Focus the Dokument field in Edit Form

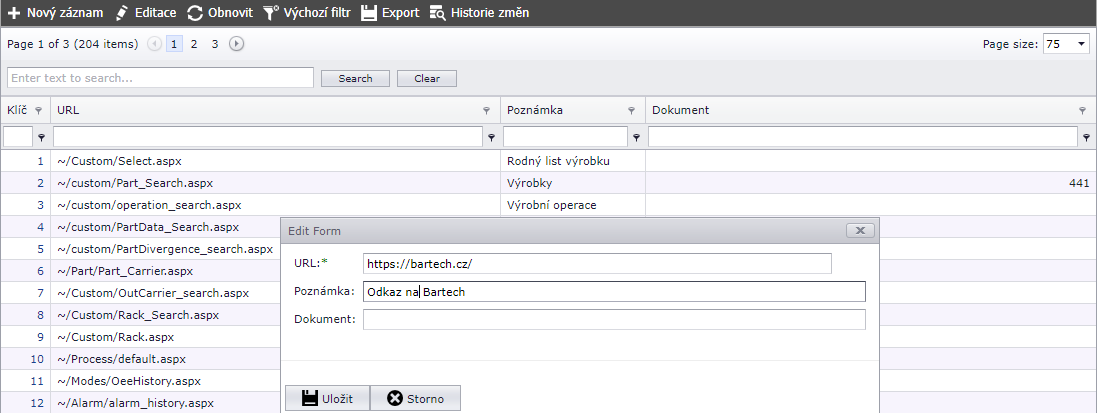point(614,319)
